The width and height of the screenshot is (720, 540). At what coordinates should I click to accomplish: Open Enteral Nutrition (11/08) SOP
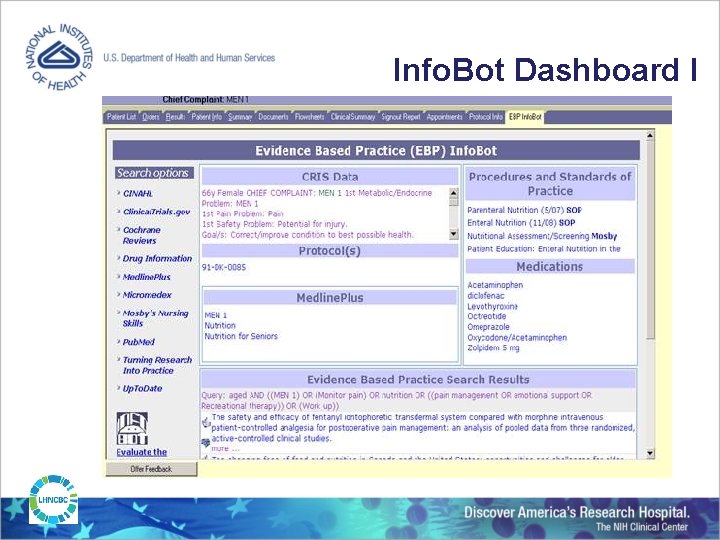point(521,223)
